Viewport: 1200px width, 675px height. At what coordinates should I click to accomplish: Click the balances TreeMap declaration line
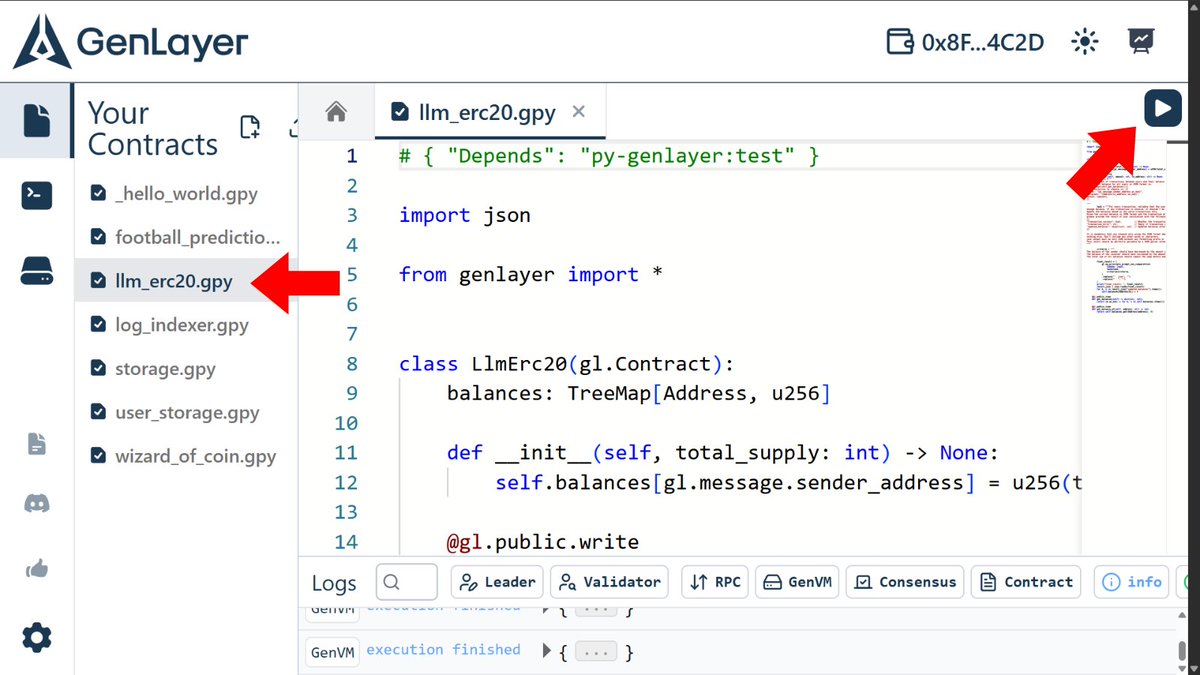638,393
